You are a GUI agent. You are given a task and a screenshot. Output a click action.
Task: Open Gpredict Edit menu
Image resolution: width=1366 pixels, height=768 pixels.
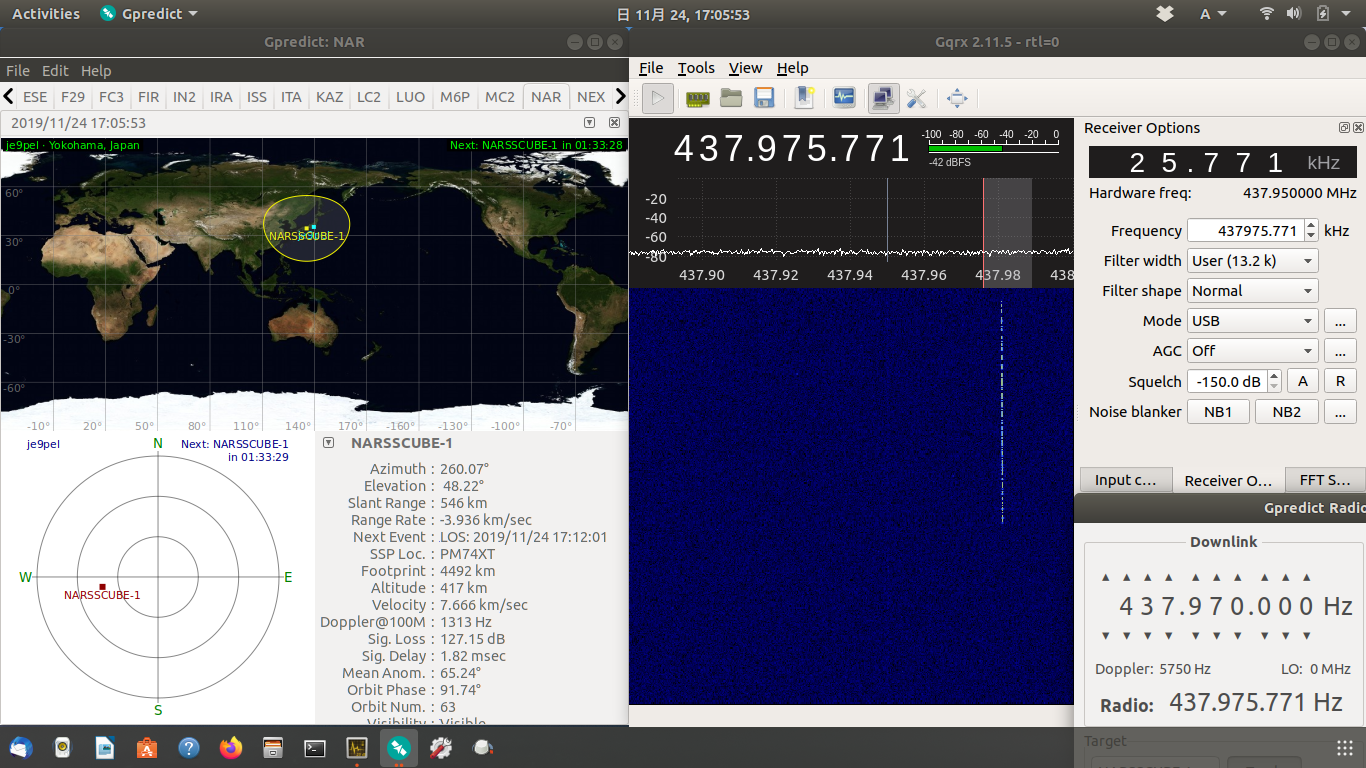point(55,71)
